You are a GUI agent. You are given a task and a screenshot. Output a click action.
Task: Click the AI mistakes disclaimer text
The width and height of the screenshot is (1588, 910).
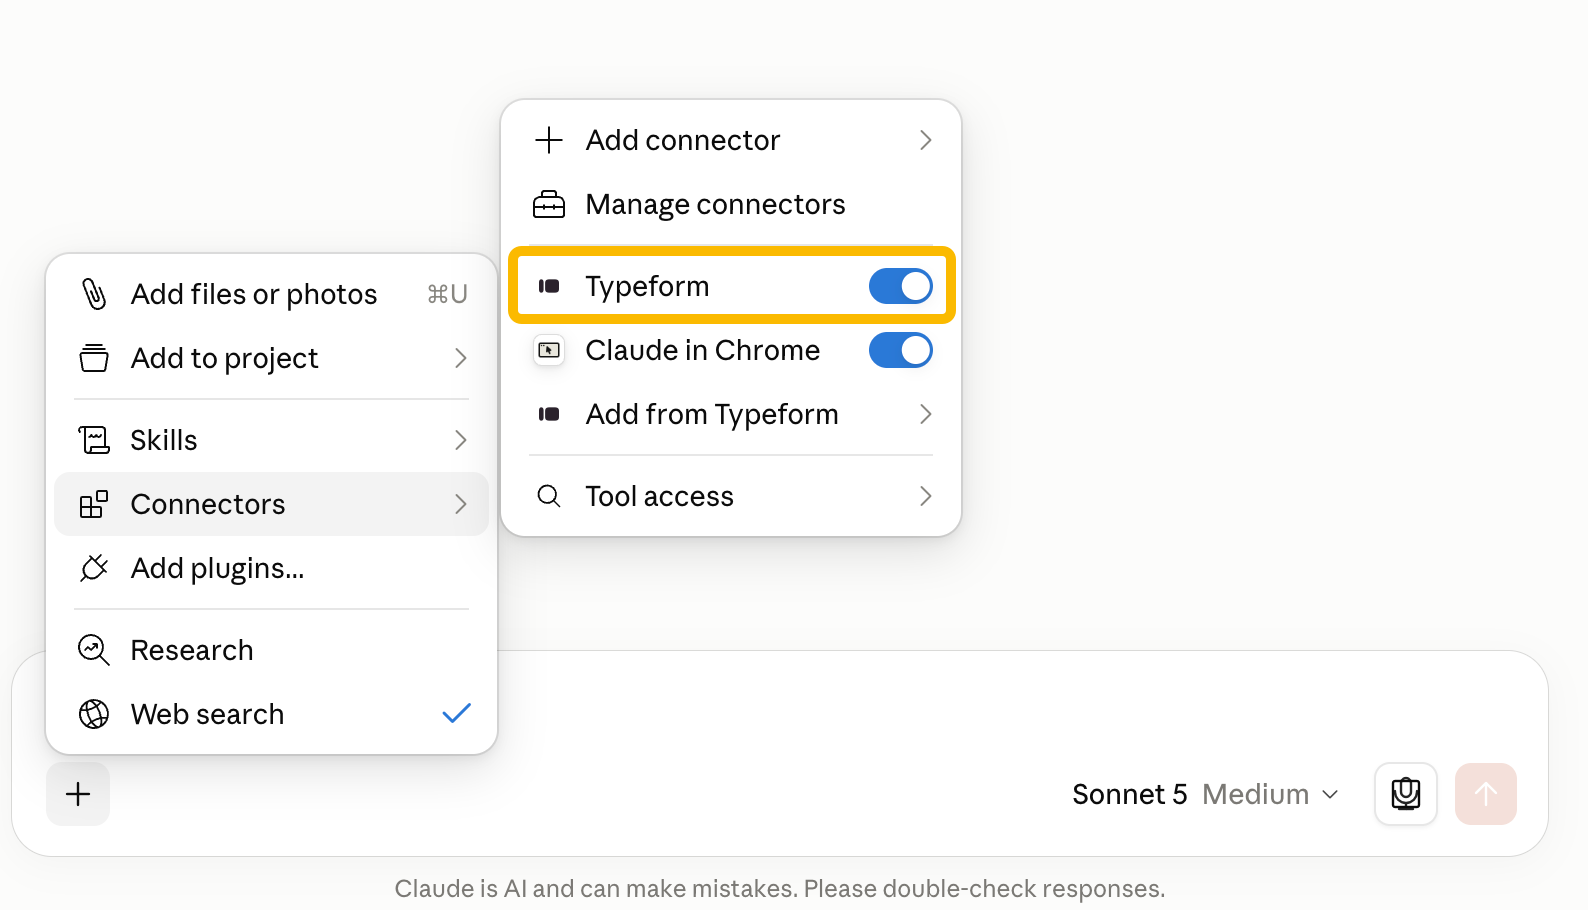[780, 888]
